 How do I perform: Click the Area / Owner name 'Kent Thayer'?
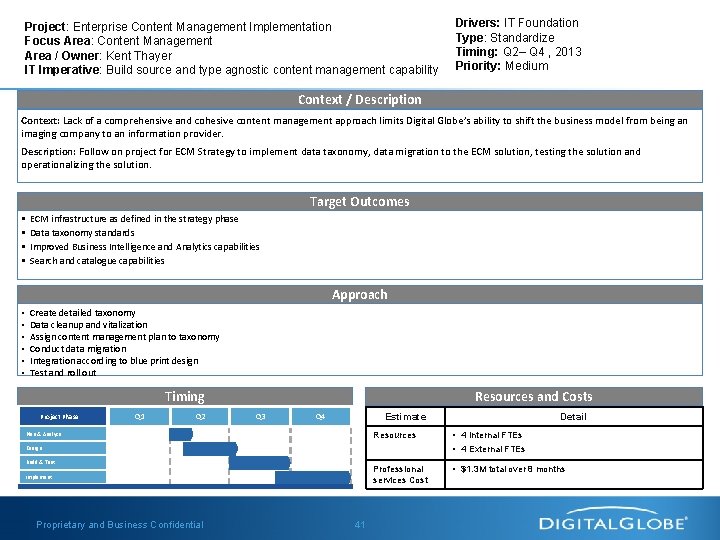[139, 56]
